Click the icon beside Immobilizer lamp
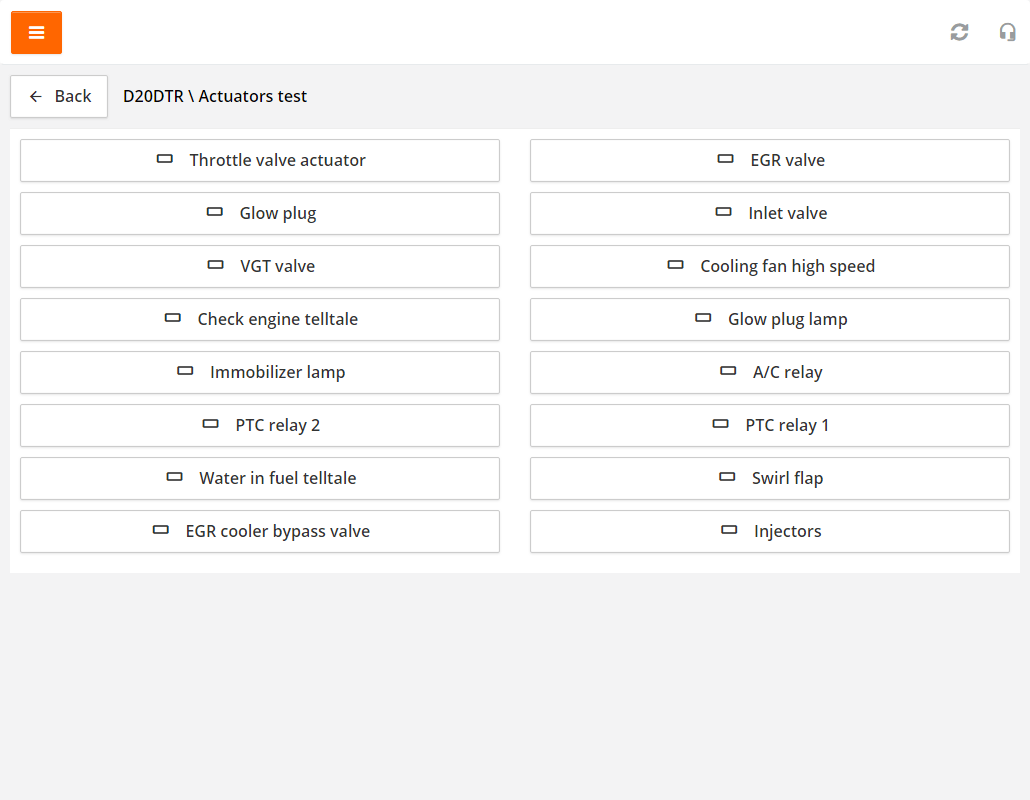The height and width of the screenshot is (800, 1030). pos(185,371)
